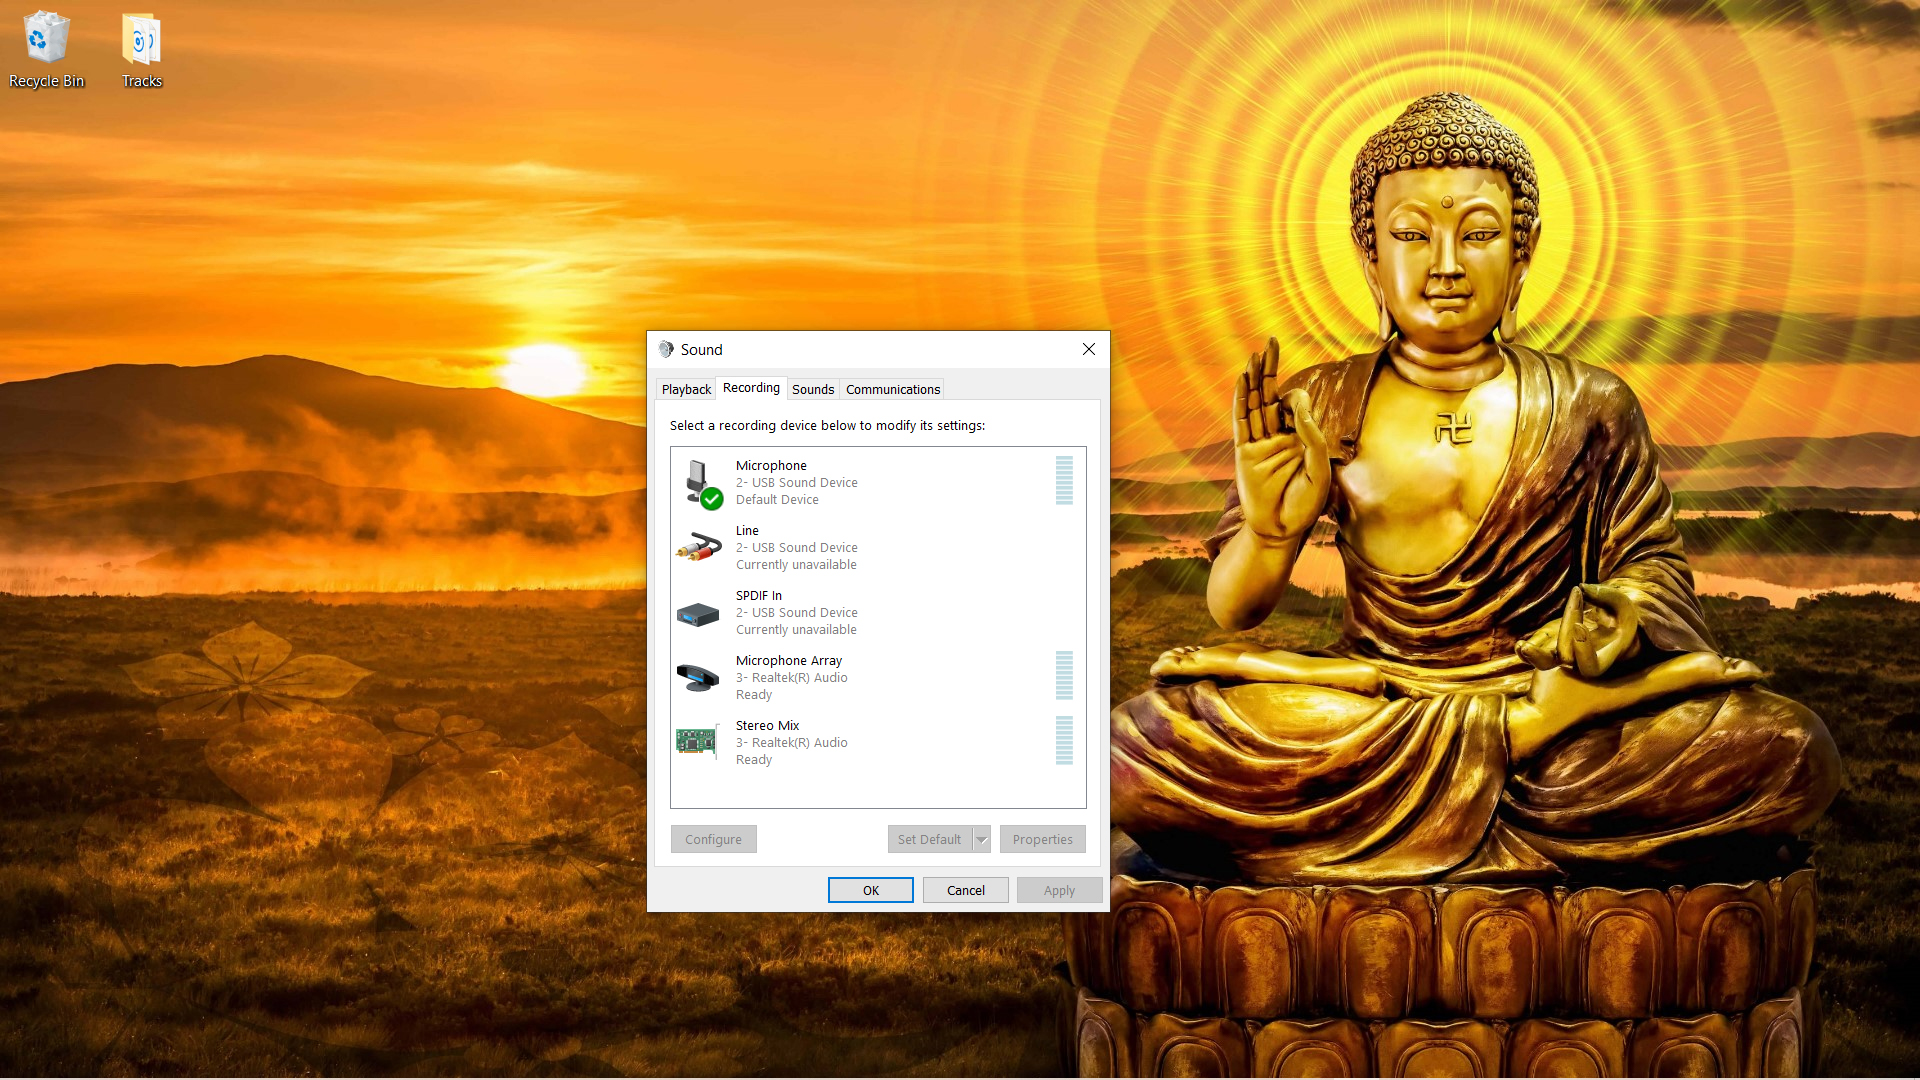The width and height of the screenshot is (1920, 1080).
Task: Switch to the Communications tab
Action: tap(893, 389)
